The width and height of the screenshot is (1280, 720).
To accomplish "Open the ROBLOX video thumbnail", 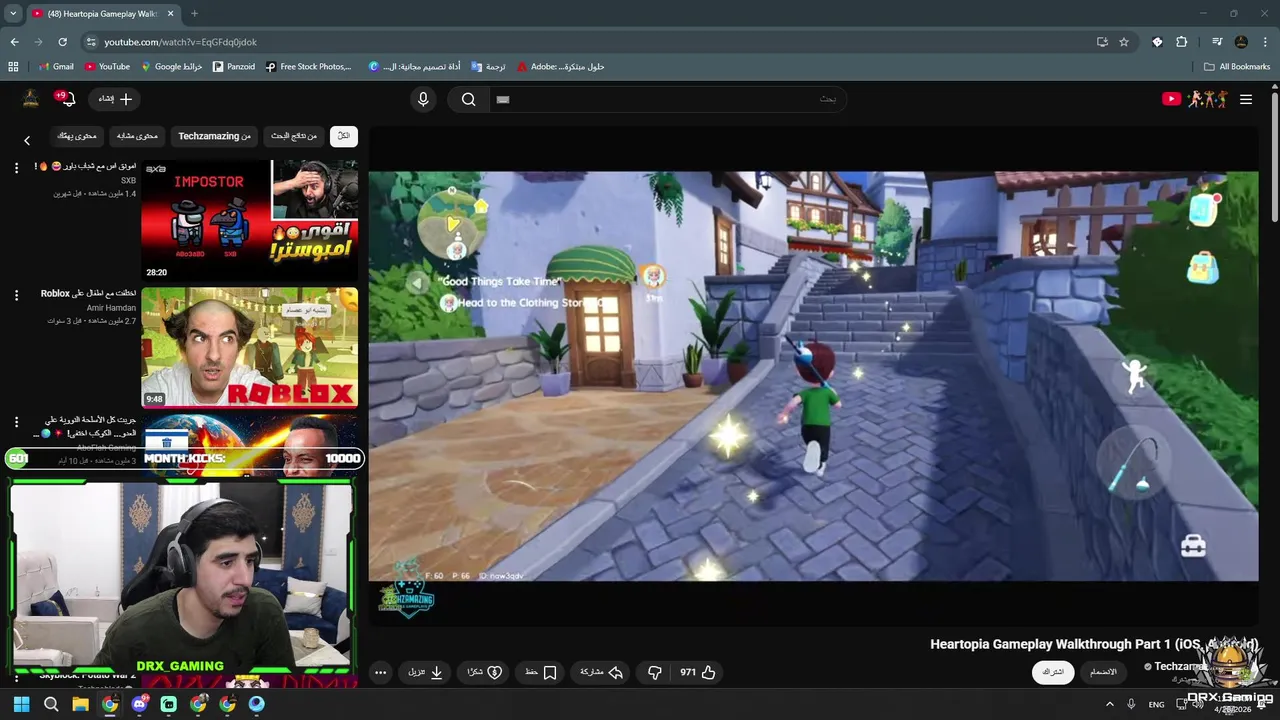I will point(249,347).
